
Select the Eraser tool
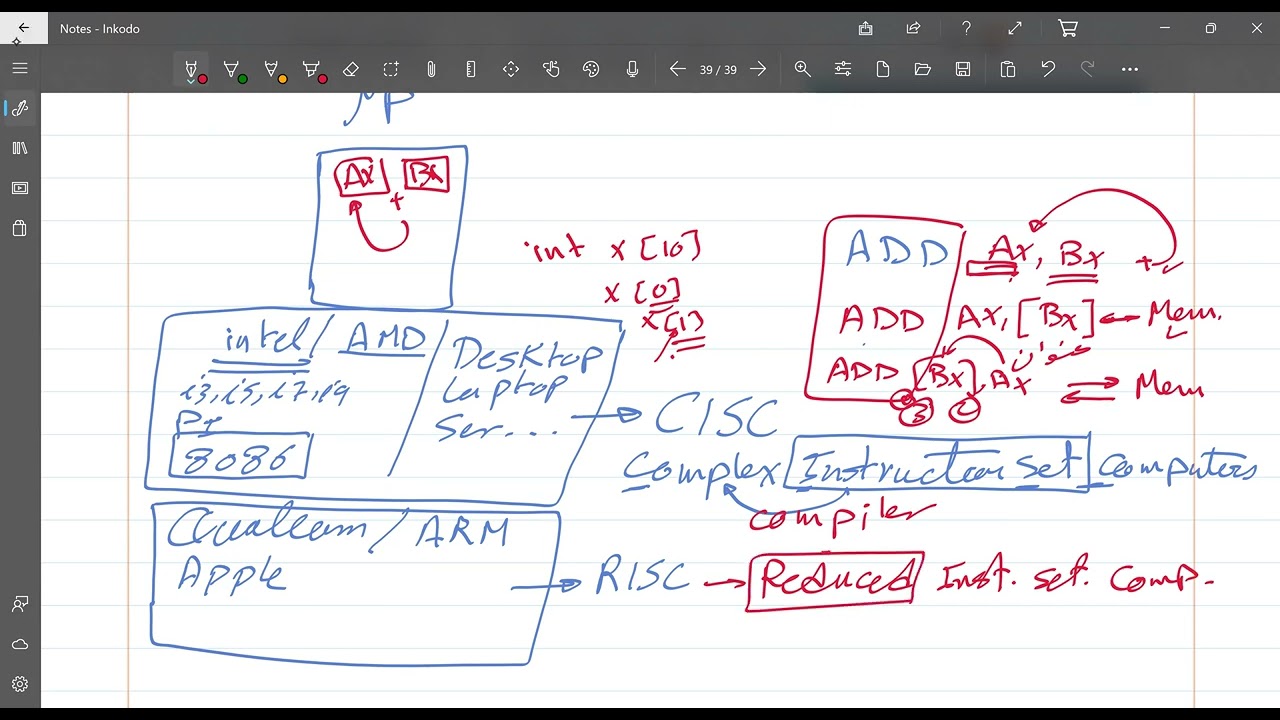[351, 69]
